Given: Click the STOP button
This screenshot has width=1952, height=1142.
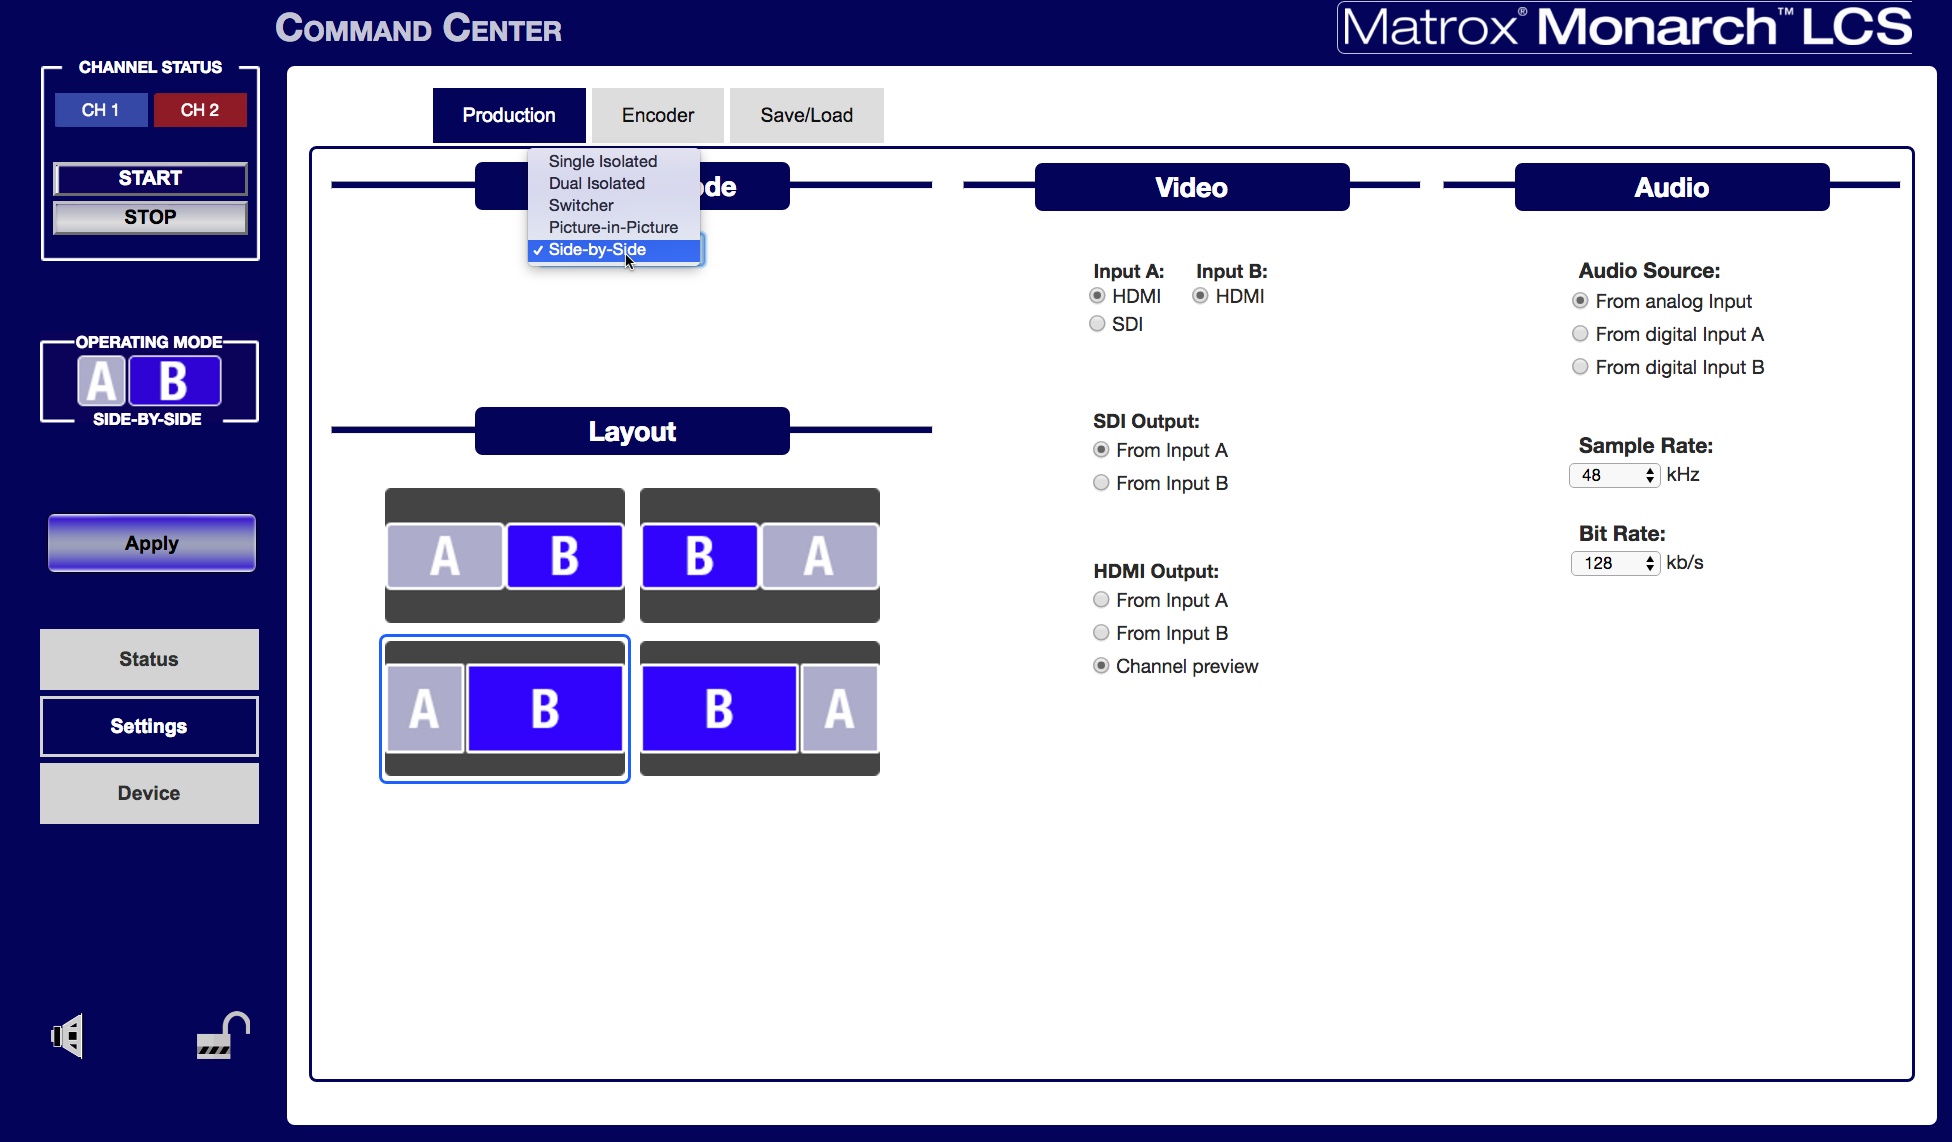Looking at the screenshot, I should pos(150,217).
